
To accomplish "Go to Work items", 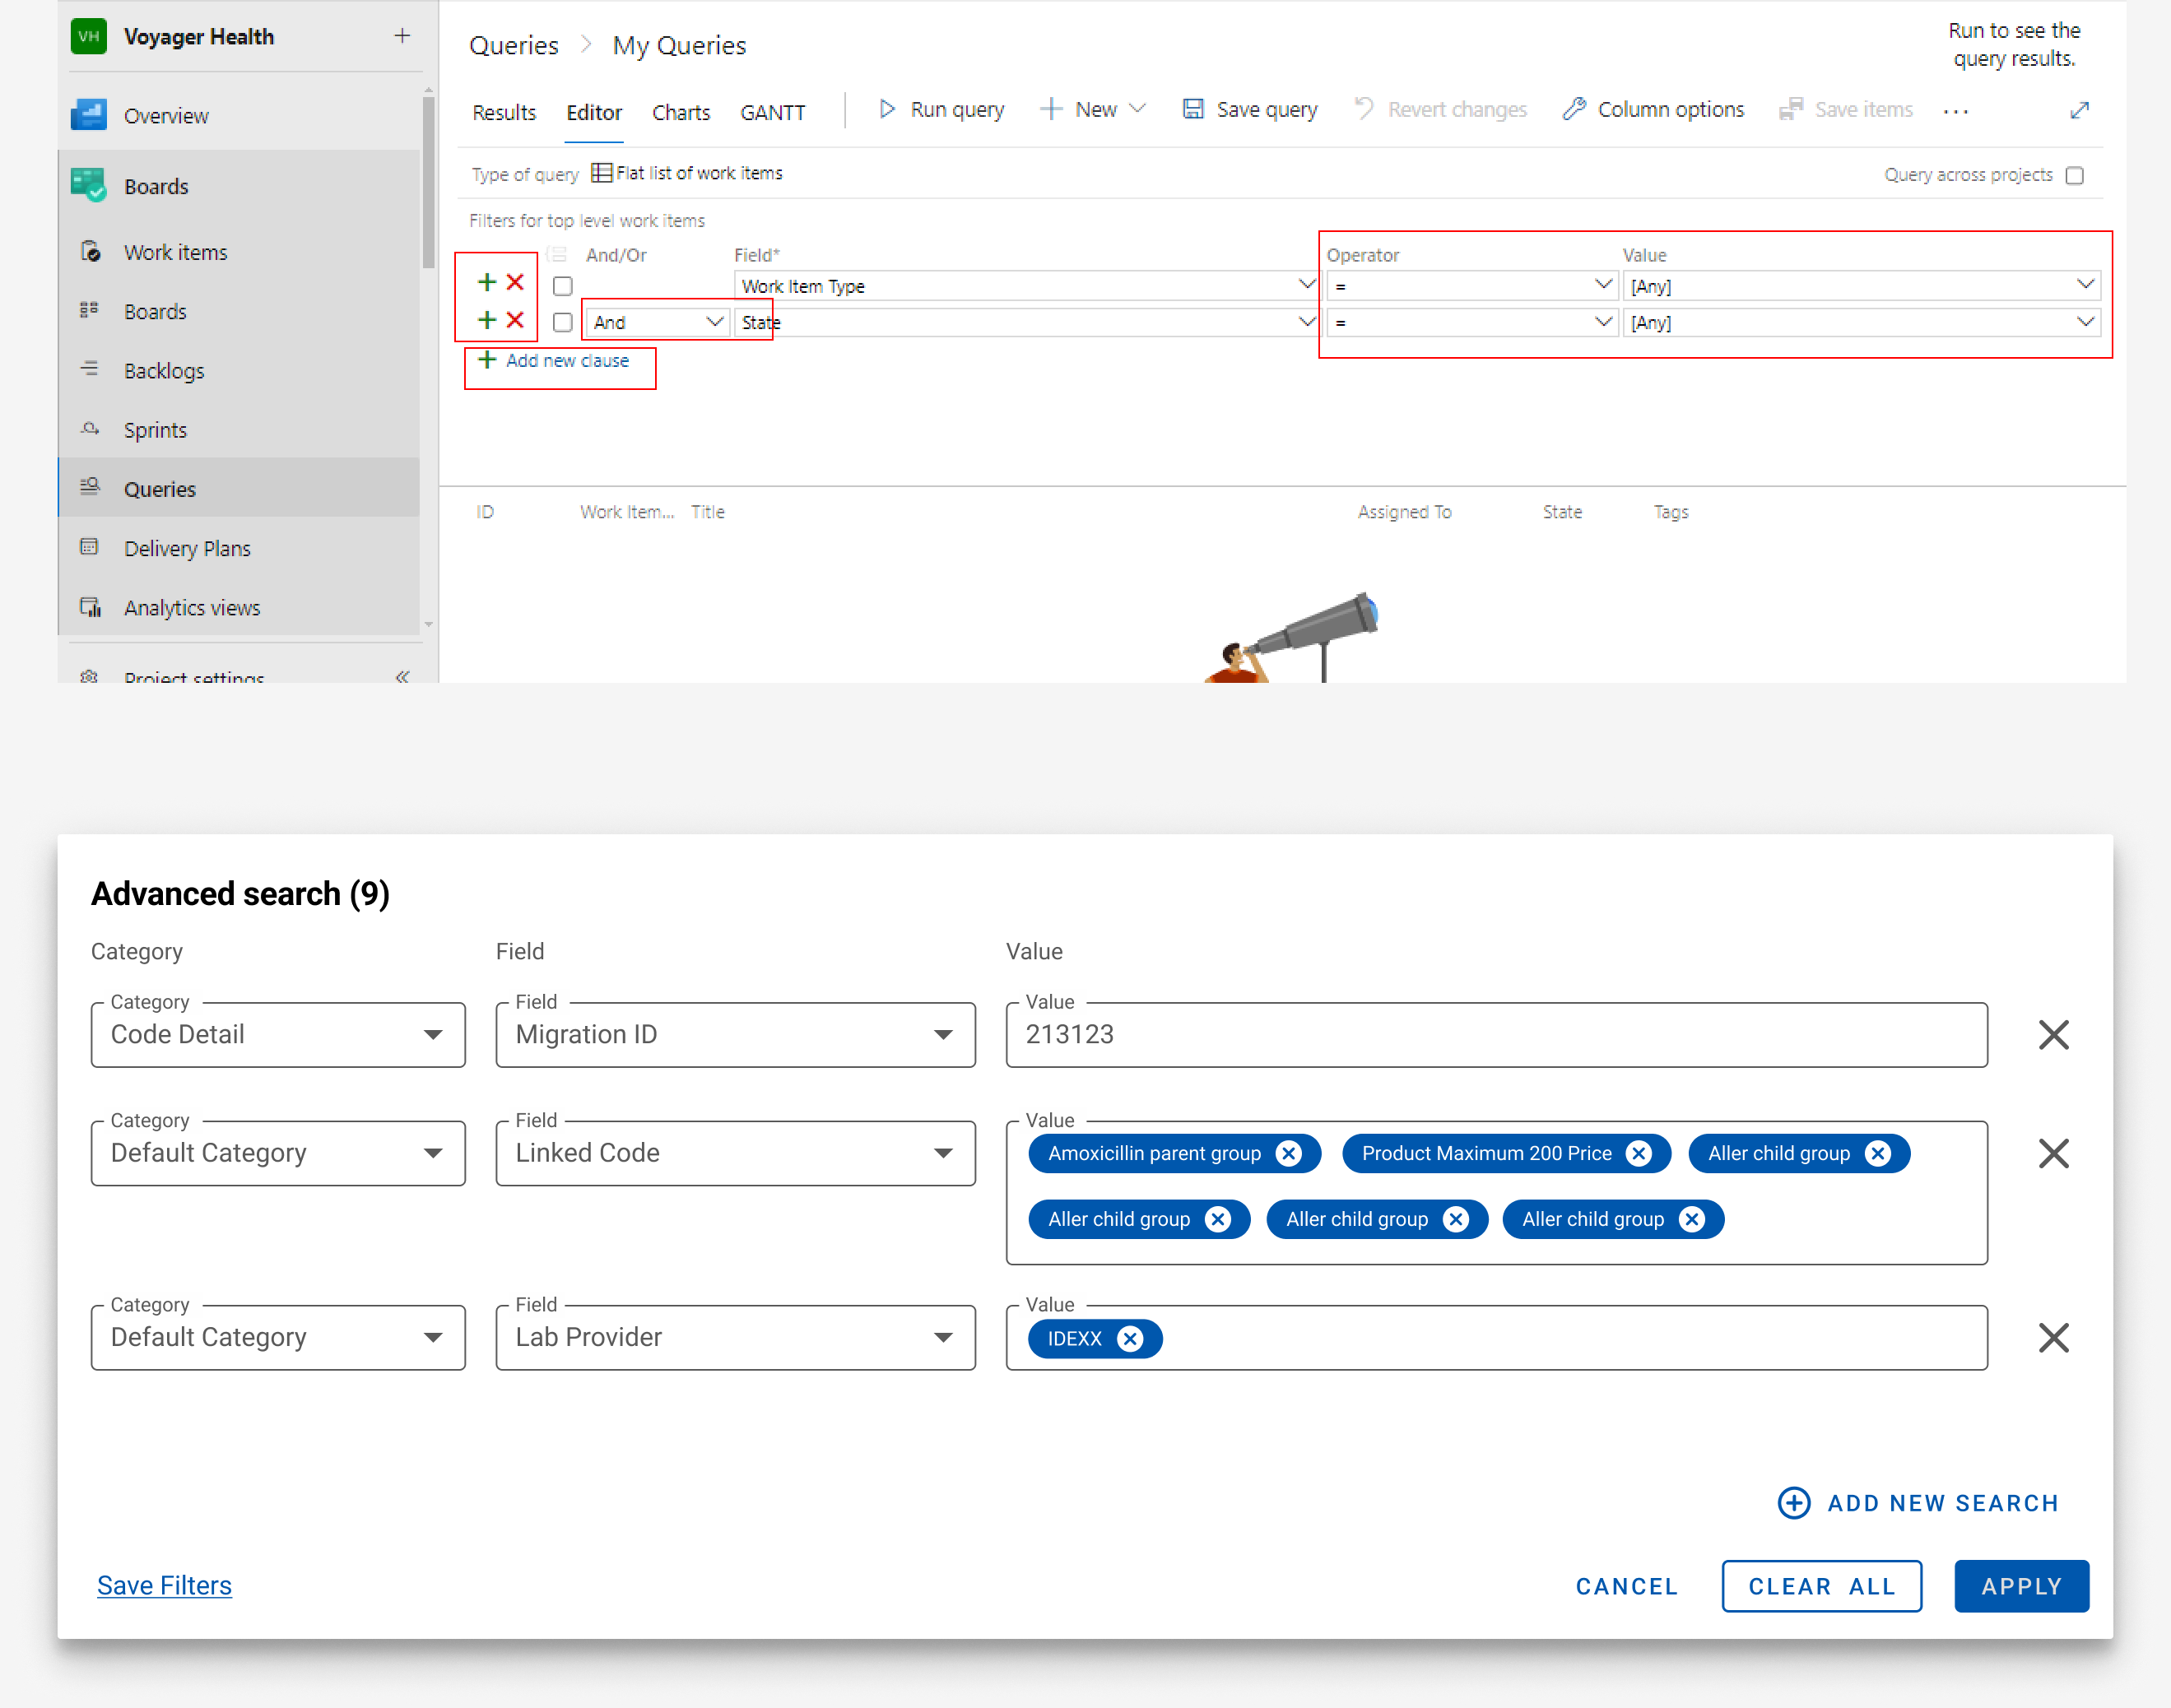I will click(240, 252).
